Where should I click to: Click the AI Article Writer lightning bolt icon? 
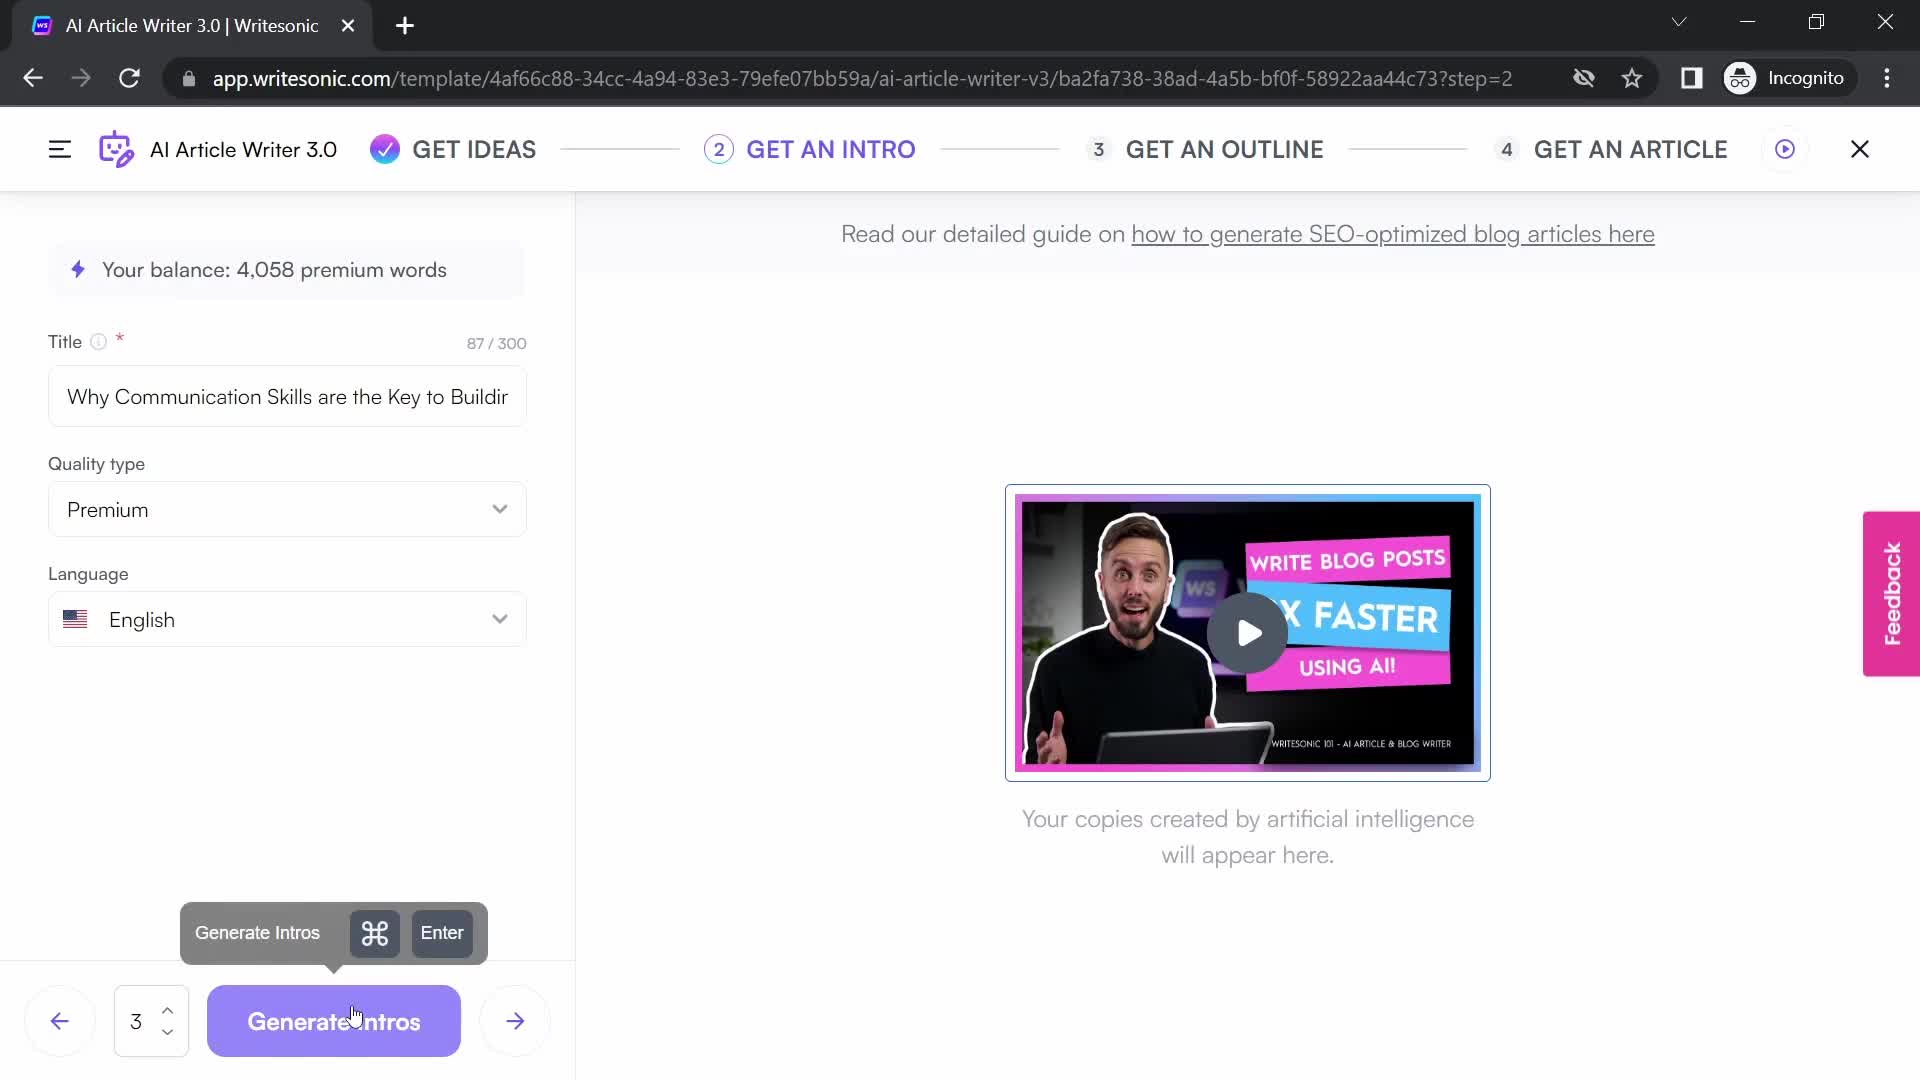pos(76,269)
